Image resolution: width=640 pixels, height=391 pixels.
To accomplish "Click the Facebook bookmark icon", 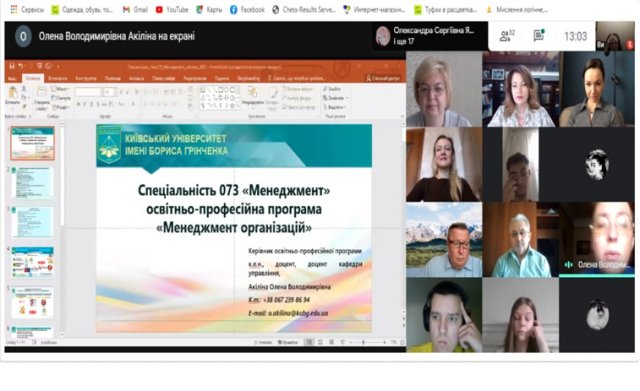I will coord(233,9).
